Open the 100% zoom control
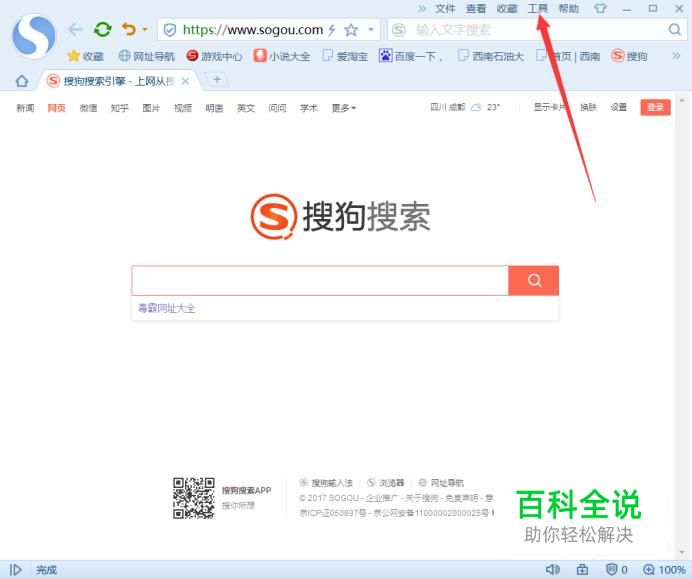The image size is (692, 579). (665, 570)
